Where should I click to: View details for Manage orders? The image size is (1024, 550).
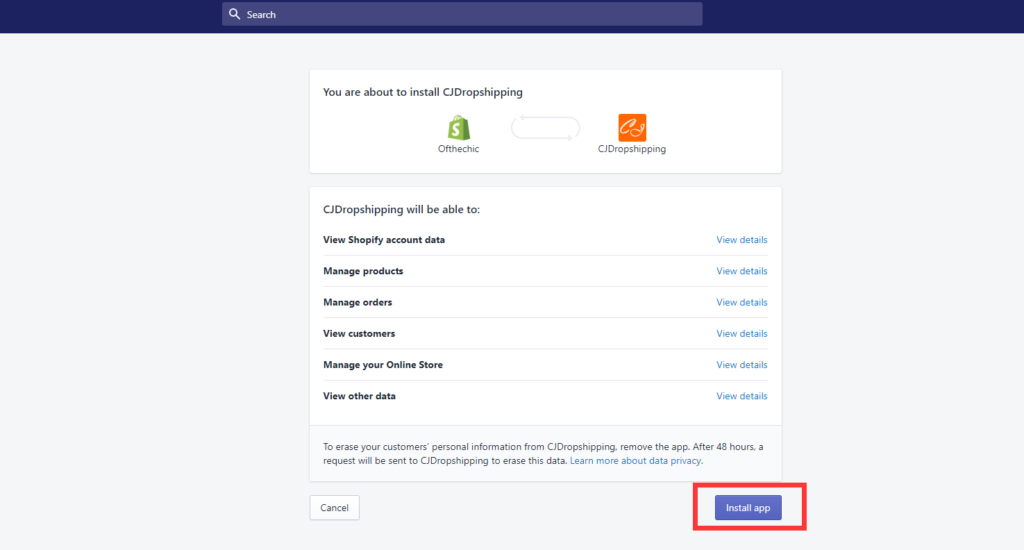[741, 302]
